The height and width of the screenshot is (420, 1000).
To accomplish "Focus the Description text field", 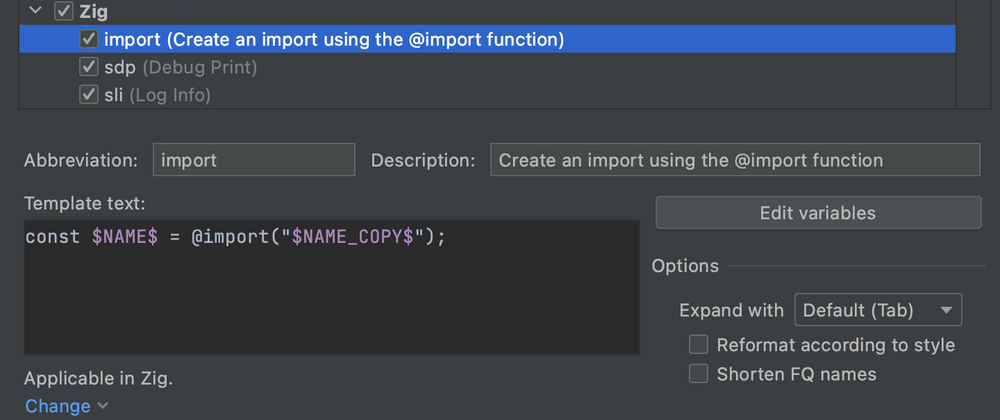I will 734,160.
